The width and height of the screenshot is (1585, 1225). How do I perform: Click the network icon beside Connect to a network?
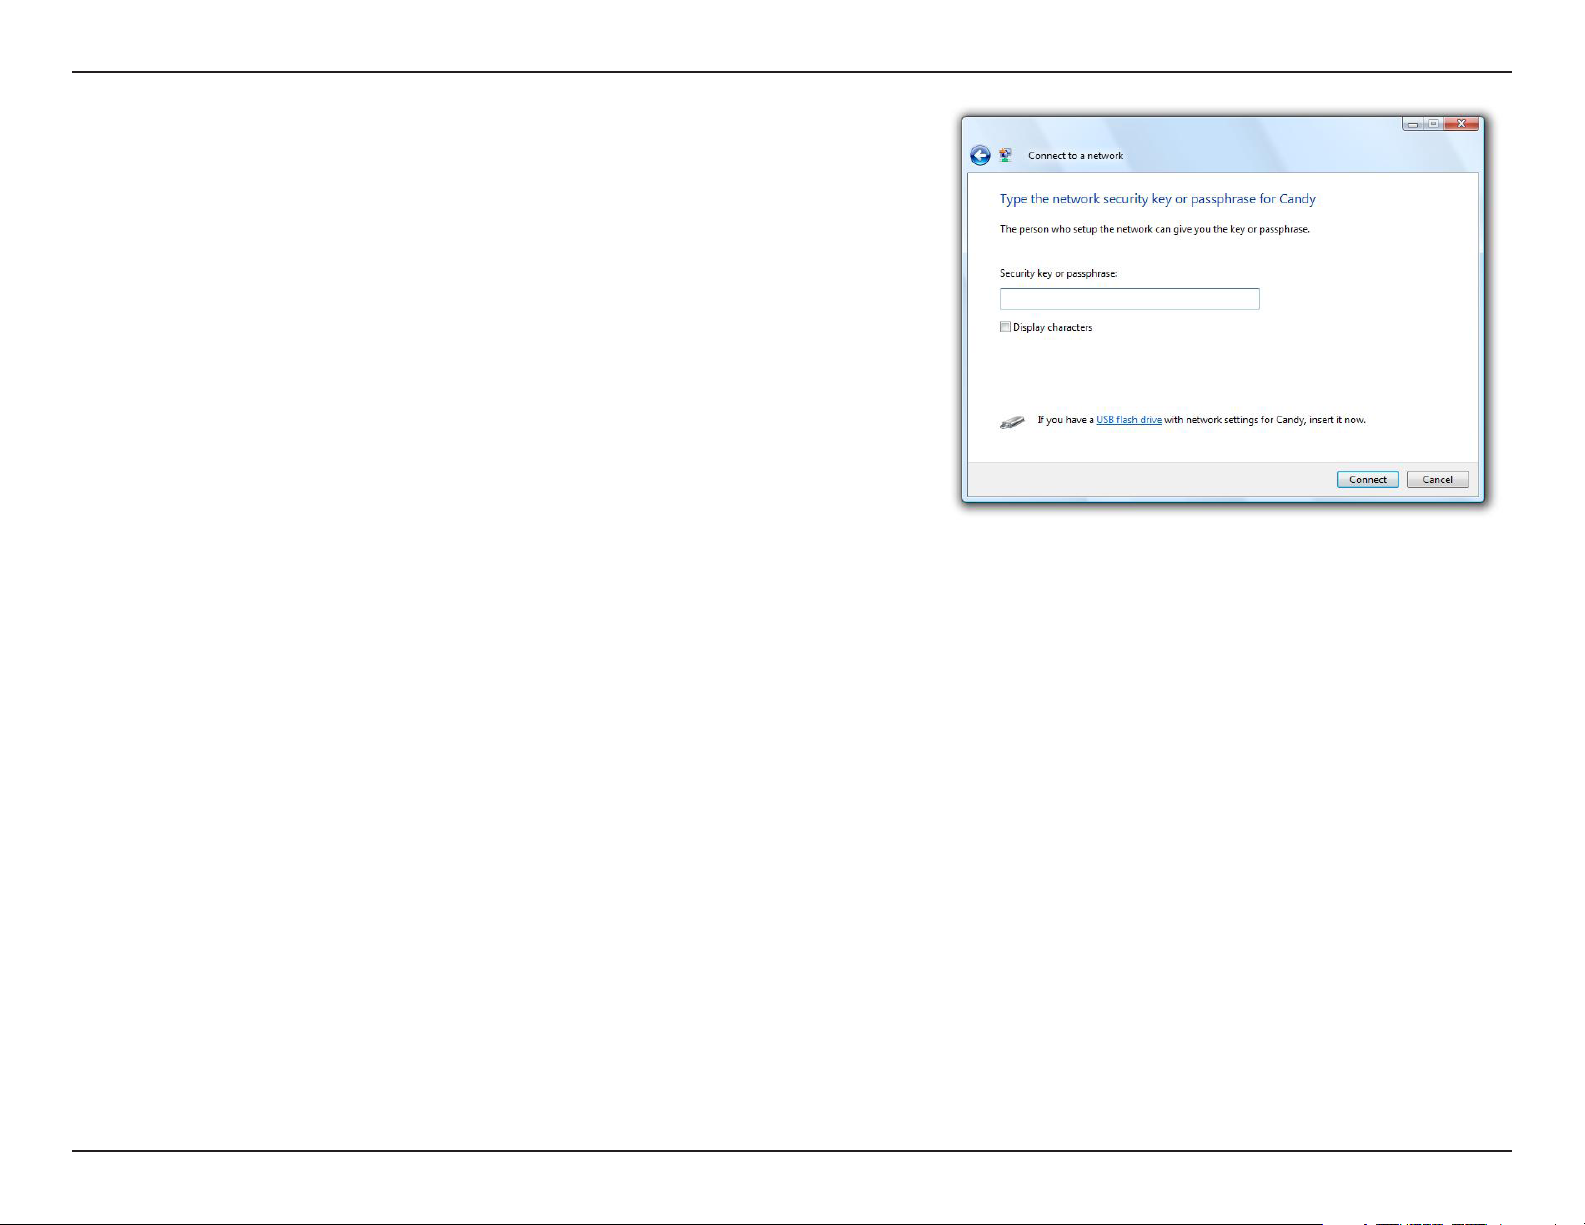click(1006, 155)
